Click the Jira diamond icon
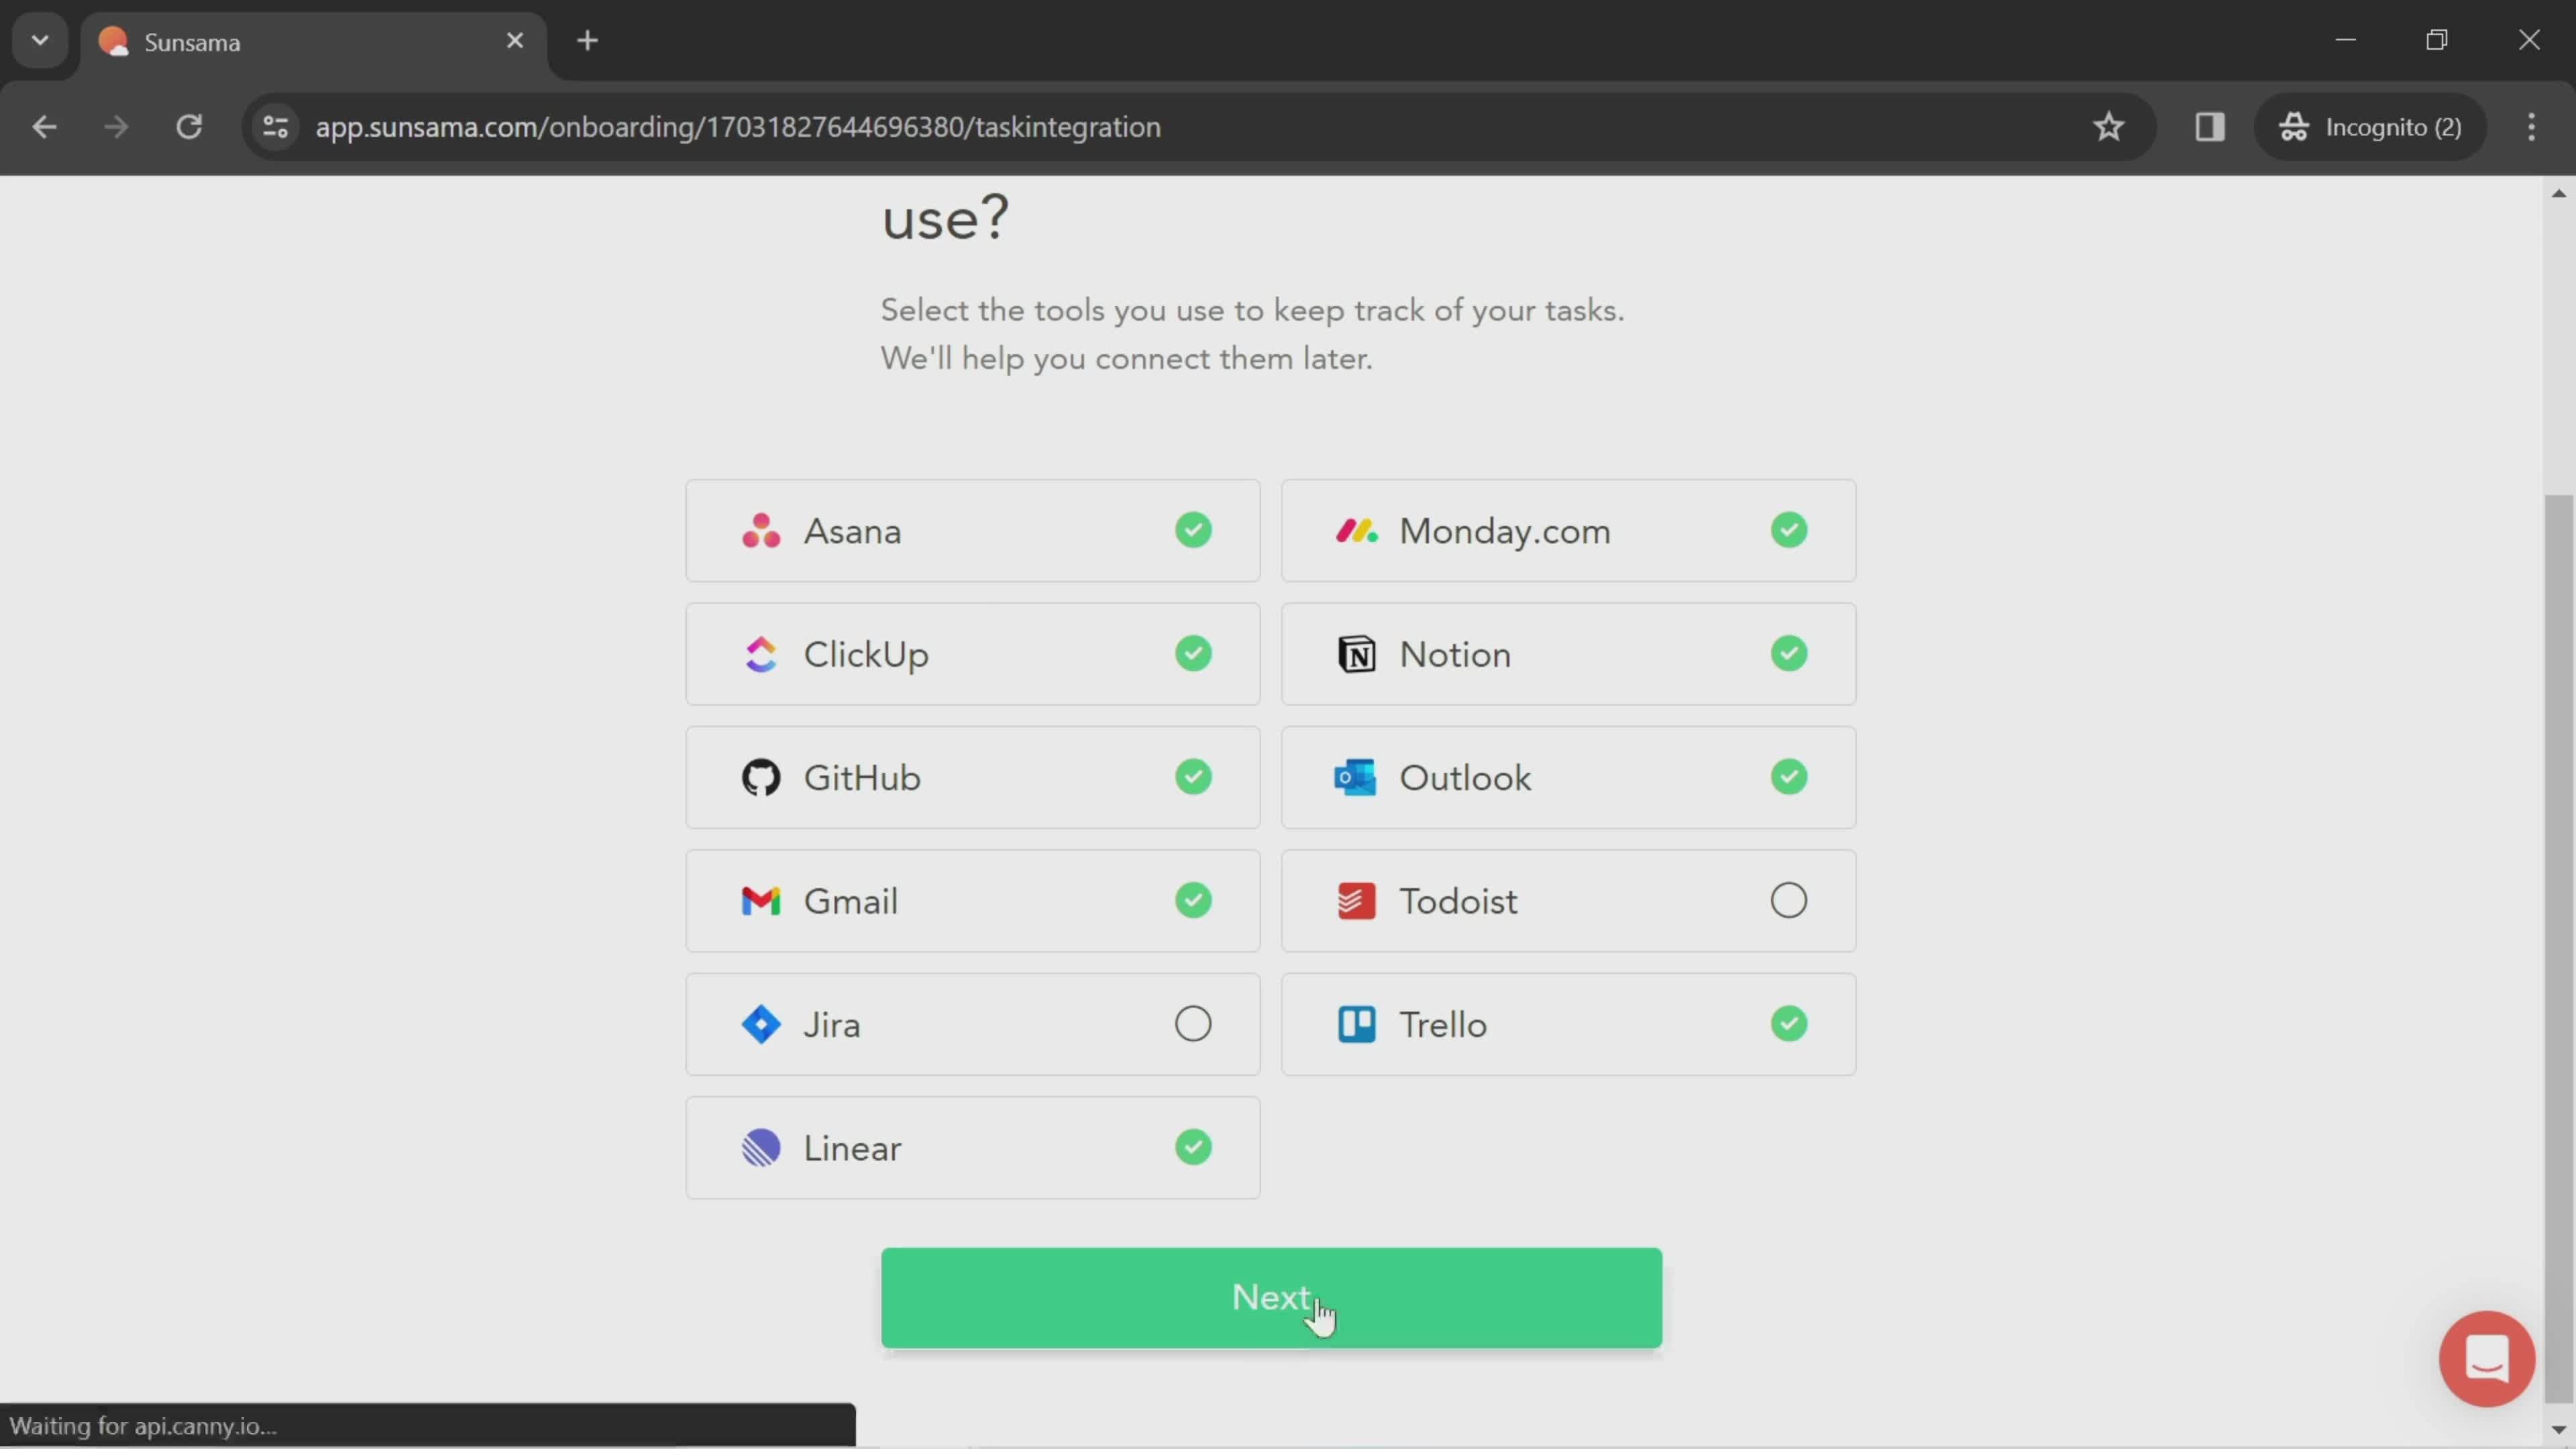 coord(761,1025)
